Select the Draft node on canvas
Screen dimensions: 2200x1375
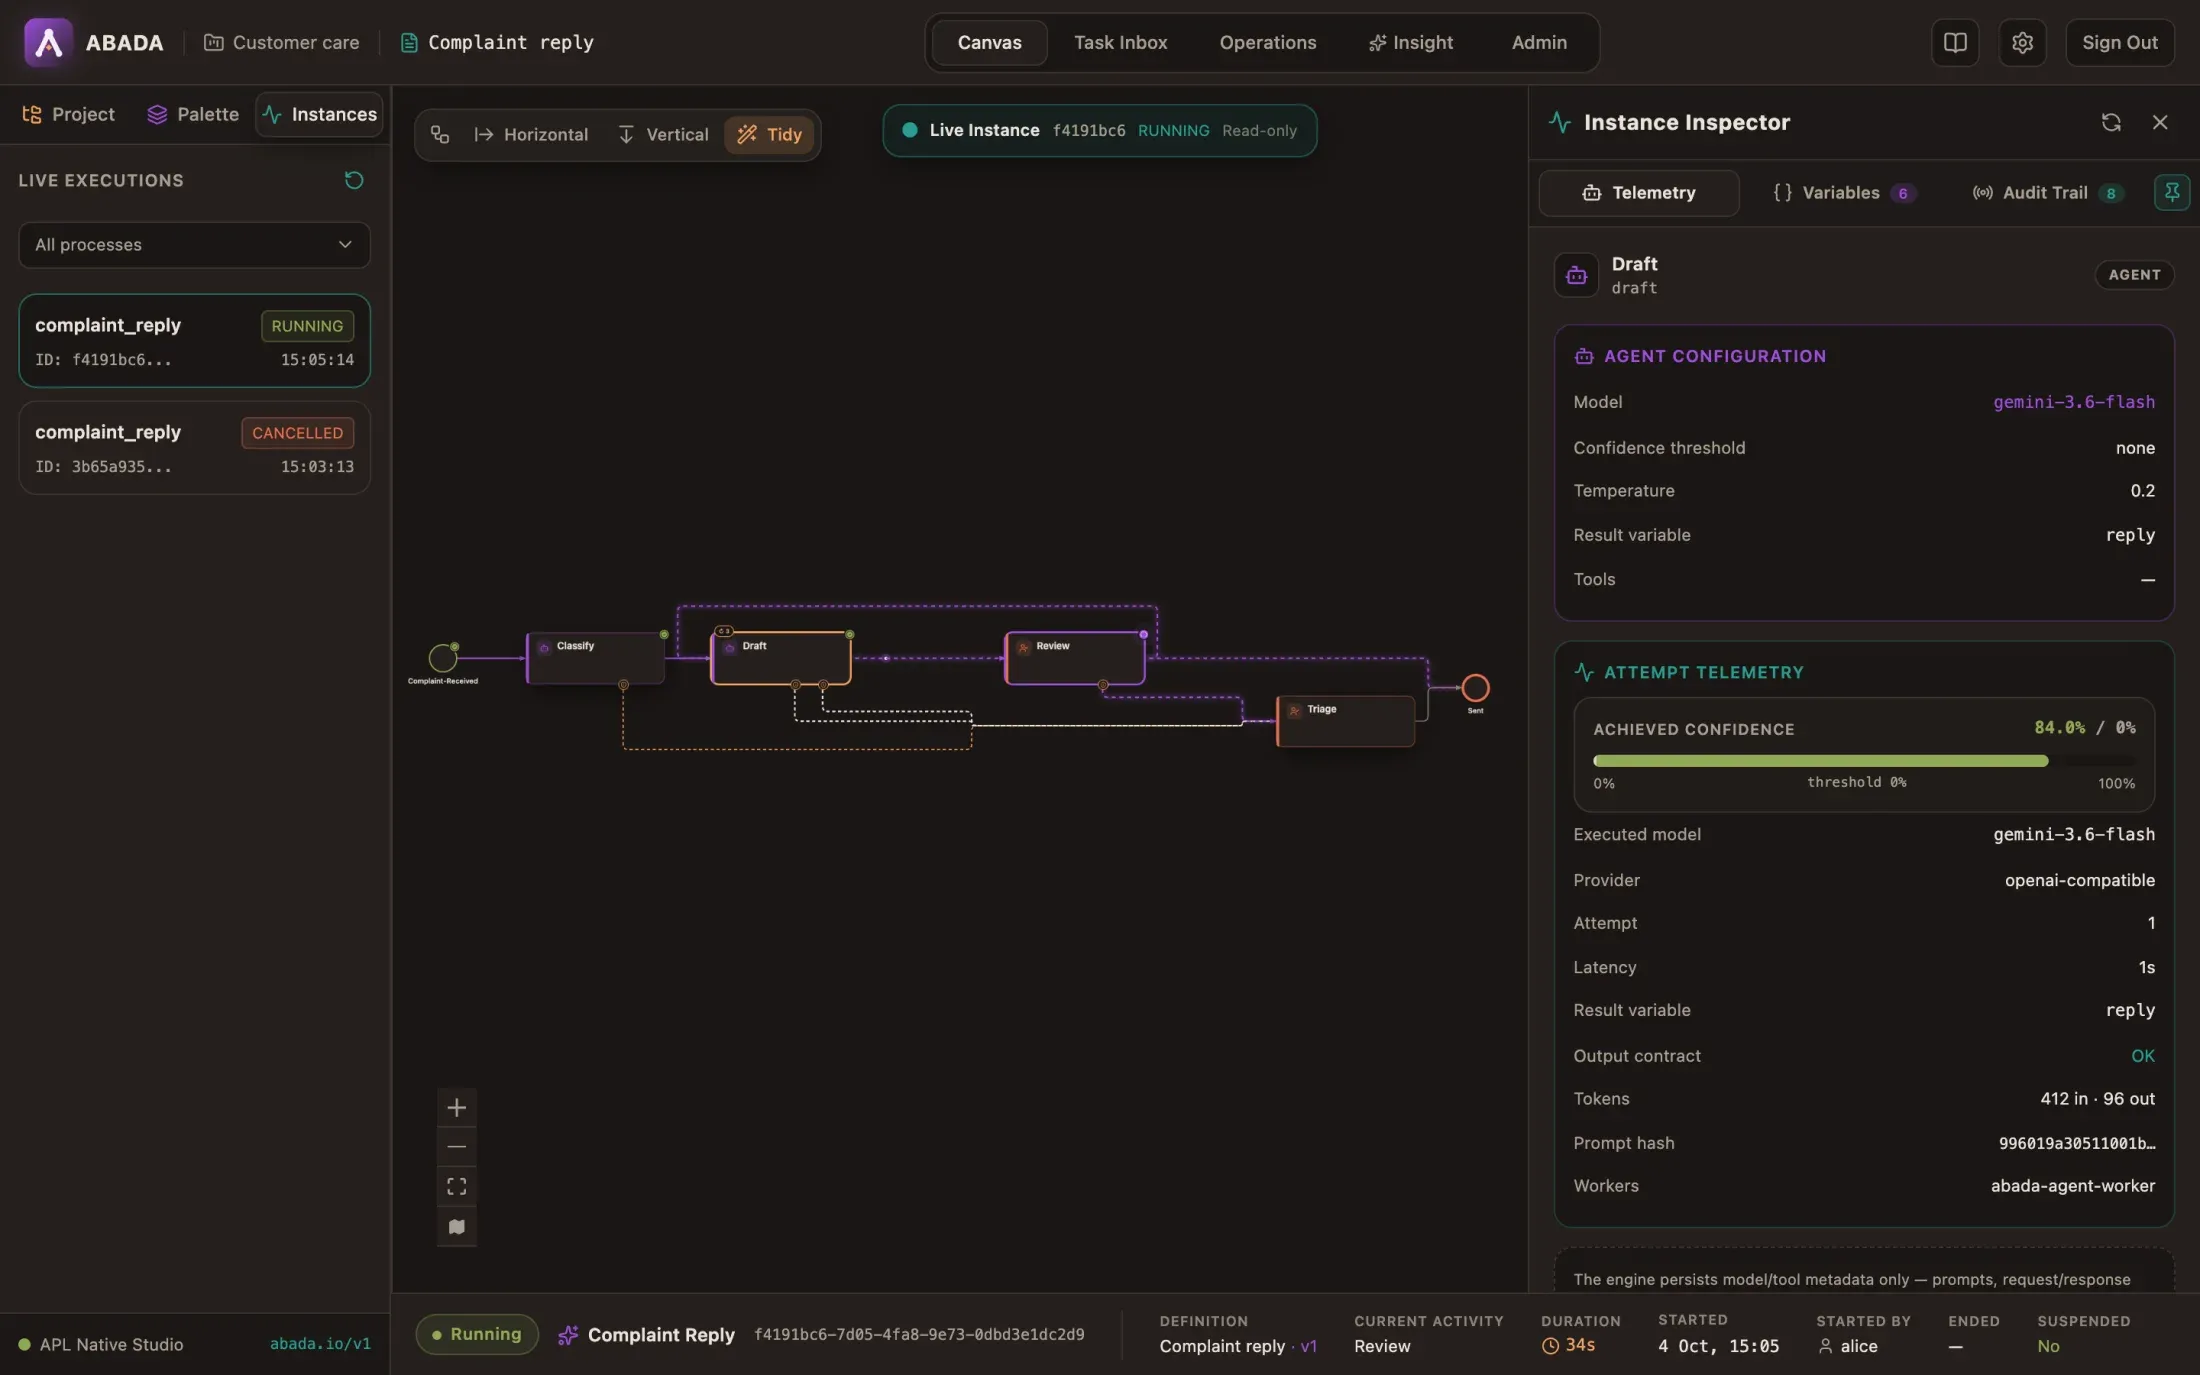click(781, 658)
